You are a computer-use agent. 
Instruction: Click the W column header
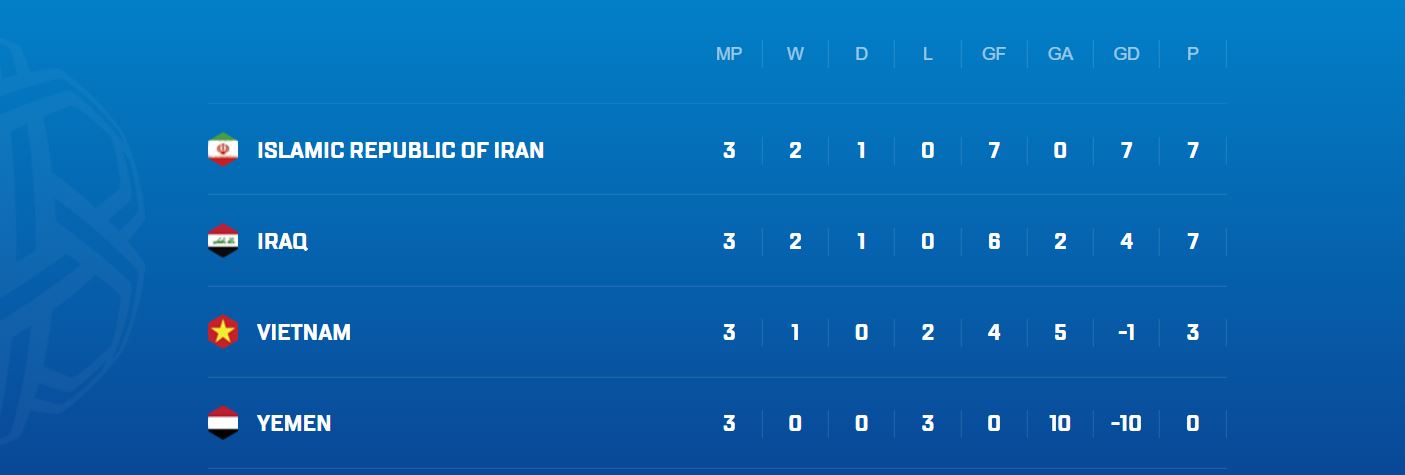(795, 54)
